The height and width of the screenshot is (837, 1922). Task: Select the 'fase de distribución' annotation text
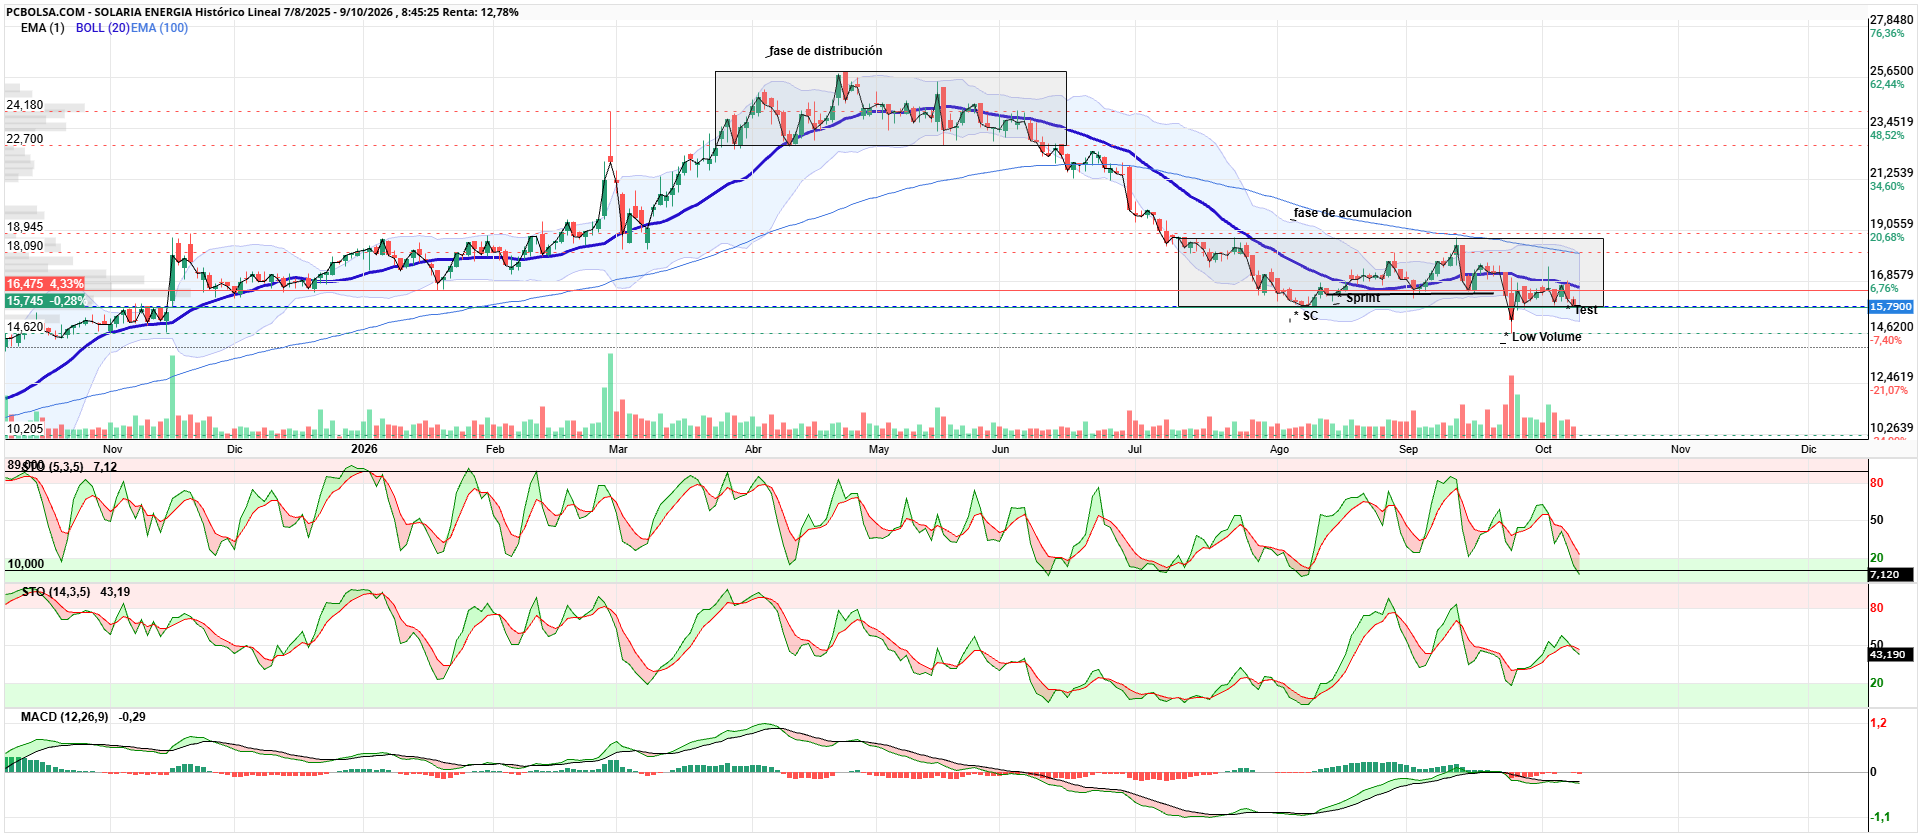point(825,51)
